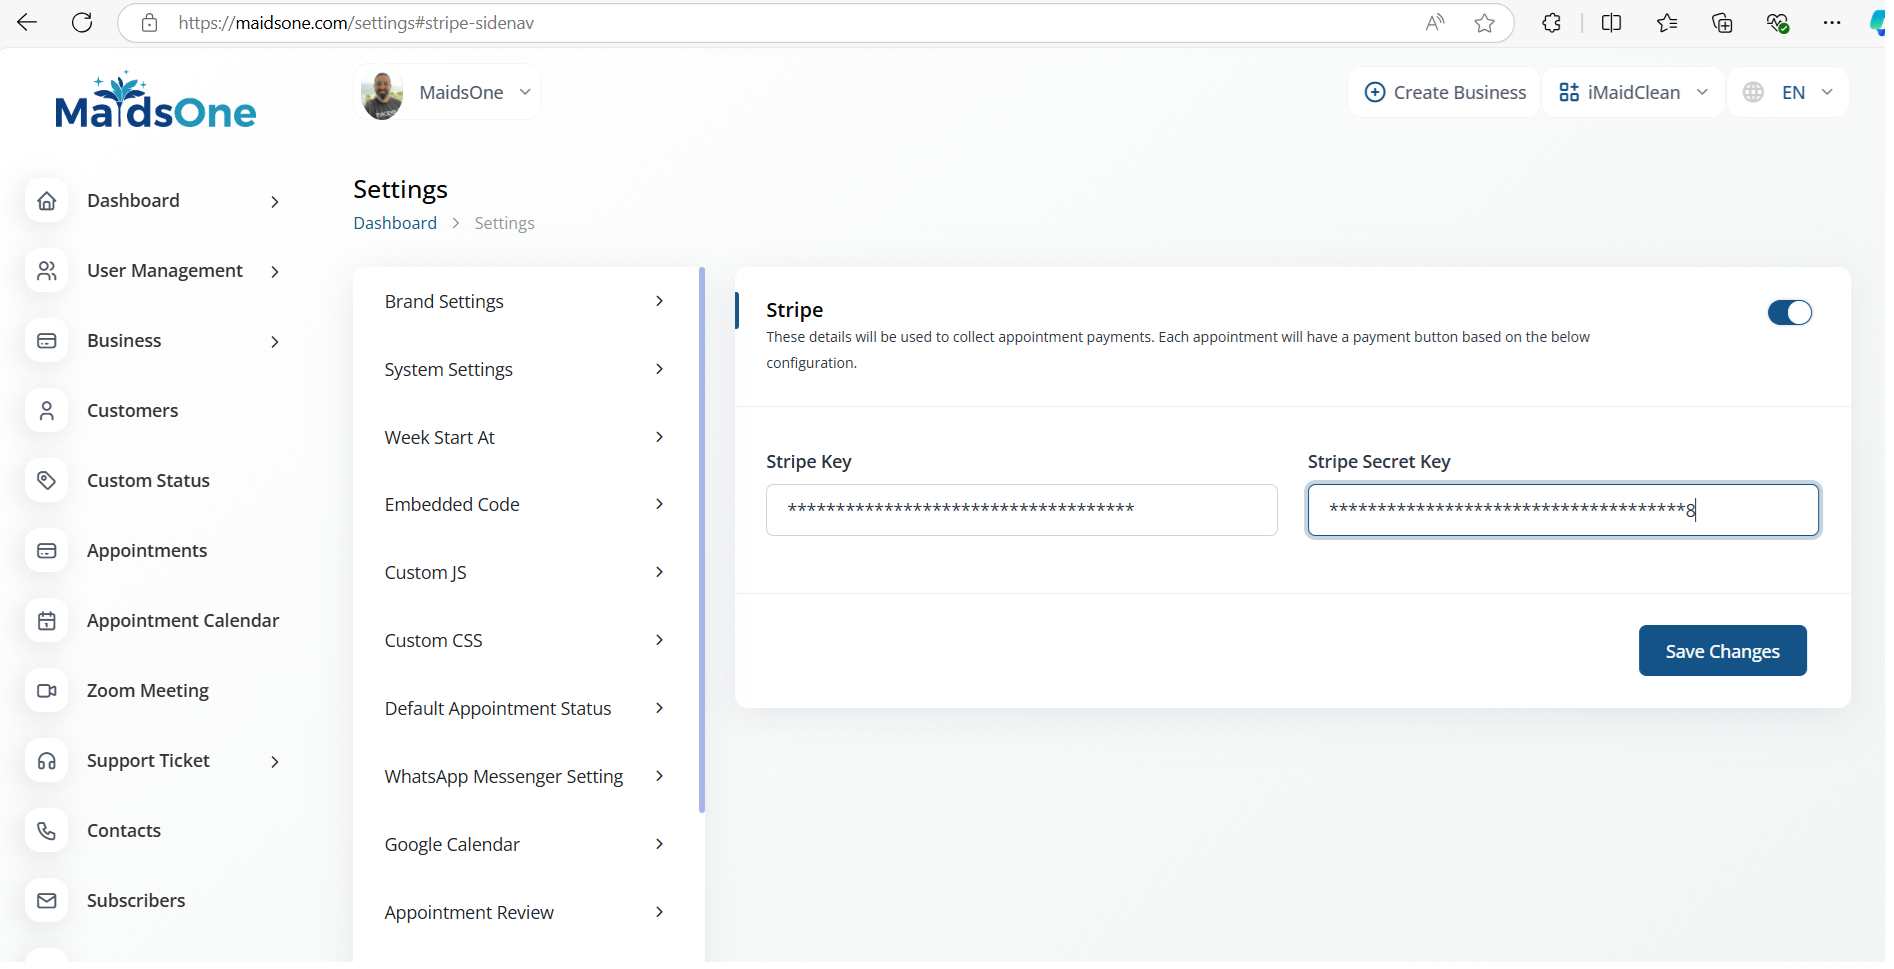Image resolution: width=1894 pixels, height=969 pixels.
Task: Open the iMaidClean business selector dropdown
Action: click(1633, 93)
